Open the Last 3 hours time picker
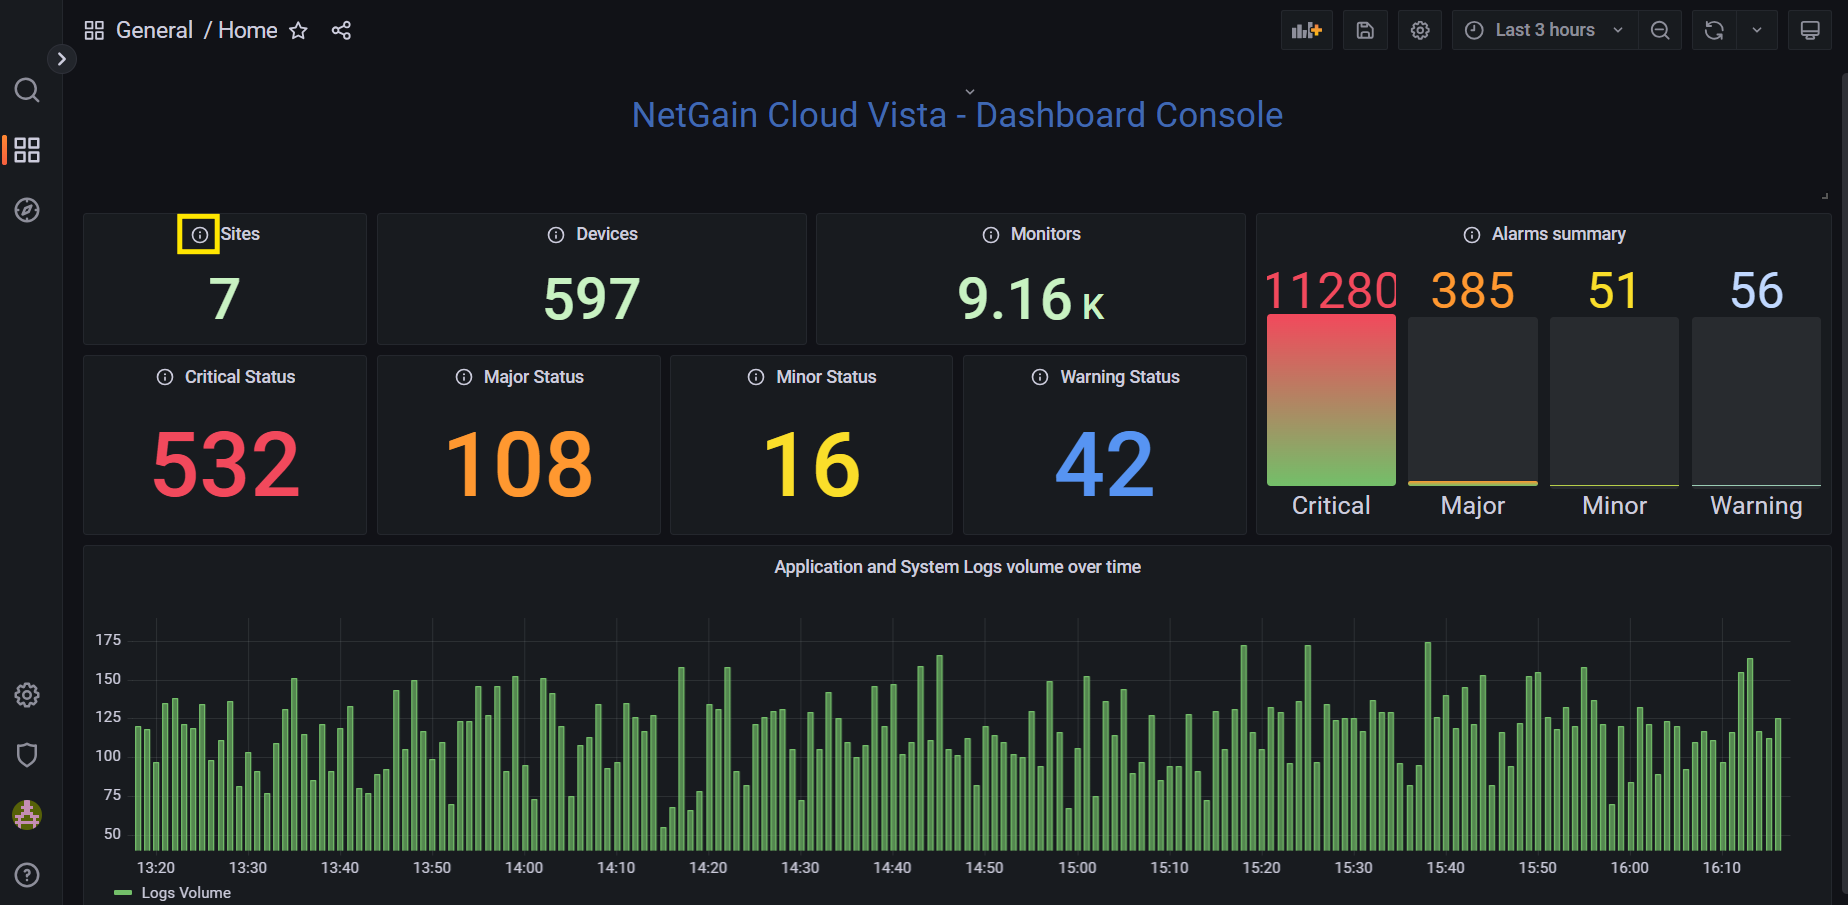The image size is (1848, 905). click(1545, 30)
